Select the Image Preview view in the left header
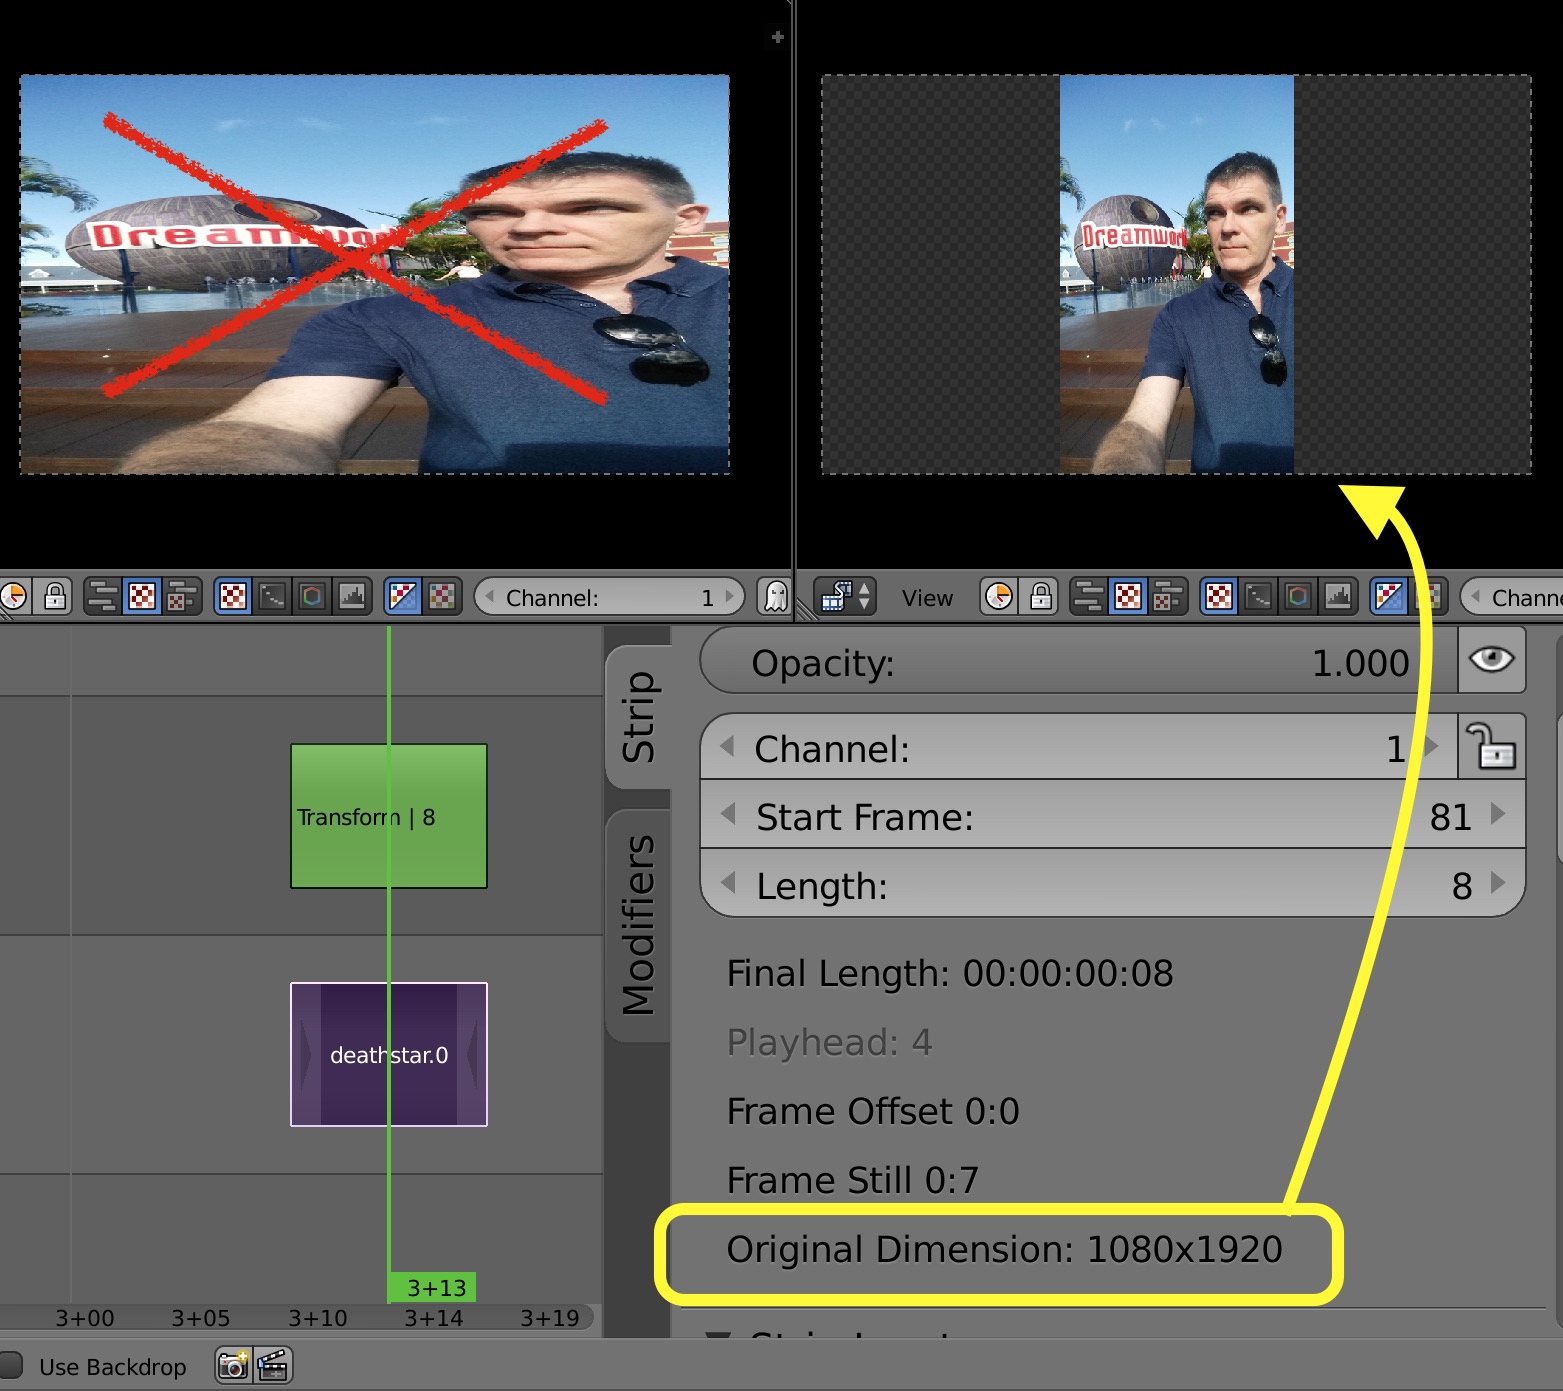The height and width of the screenshot is (1391, 1563). 143,597
